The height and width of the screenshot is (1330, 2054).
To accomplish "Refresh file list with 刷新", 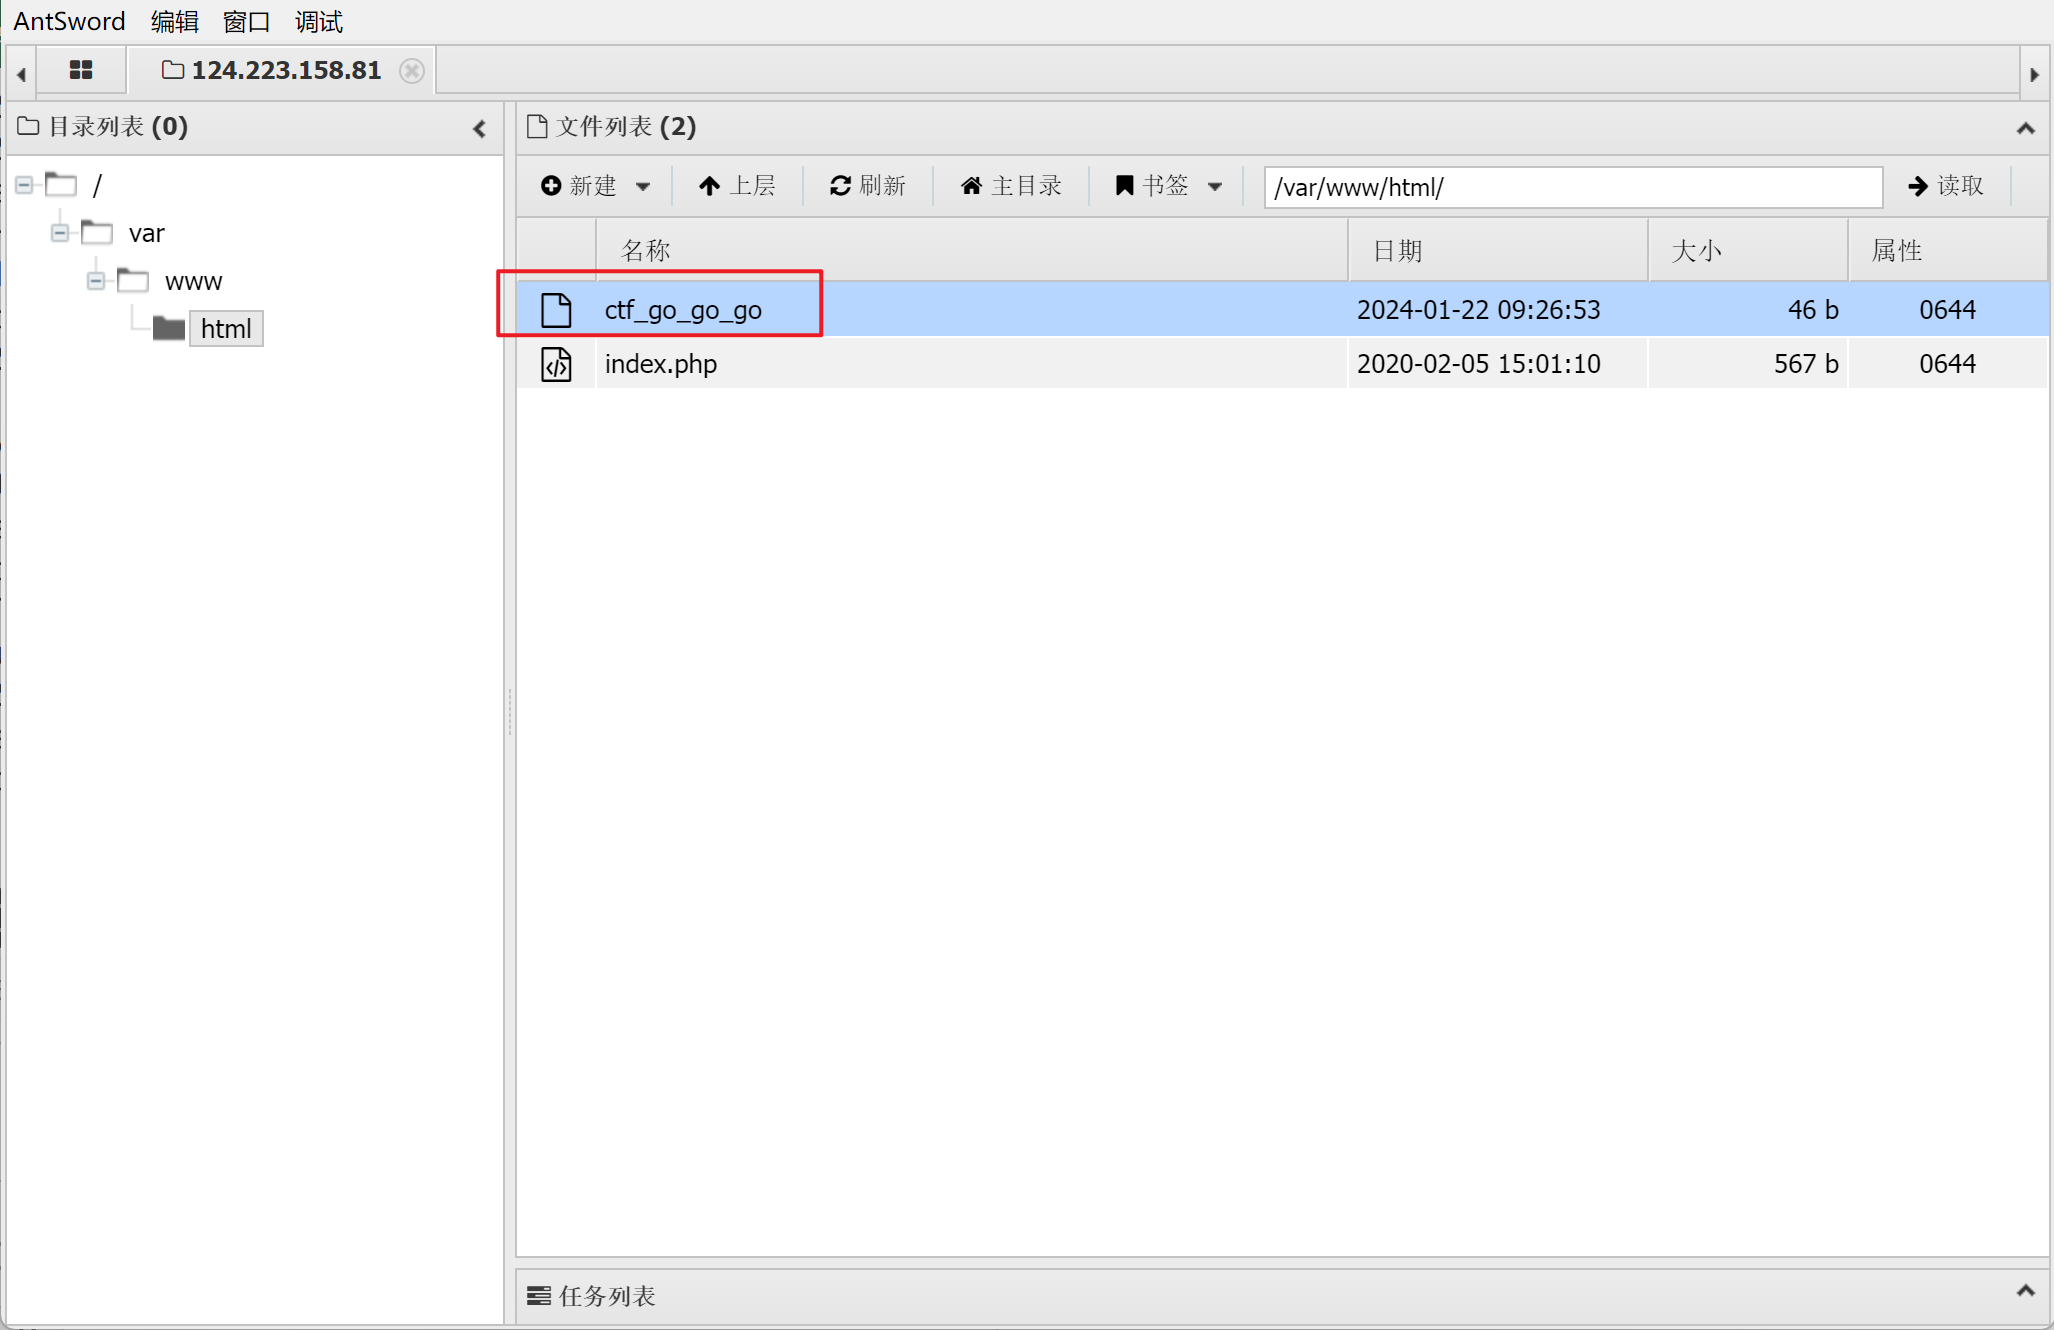I will pos(867,186).
